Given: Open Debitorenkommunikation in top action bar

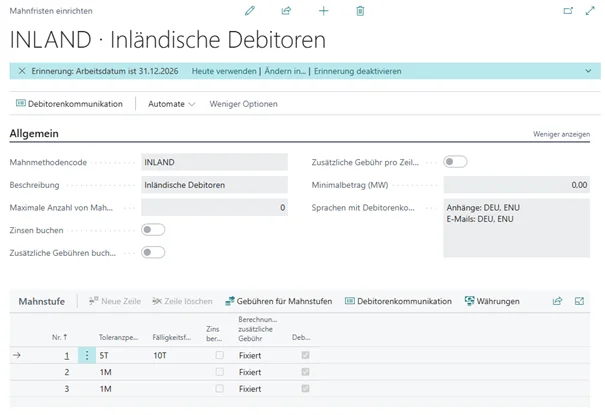Looking at the screenshot, I should tap(69, 104).
